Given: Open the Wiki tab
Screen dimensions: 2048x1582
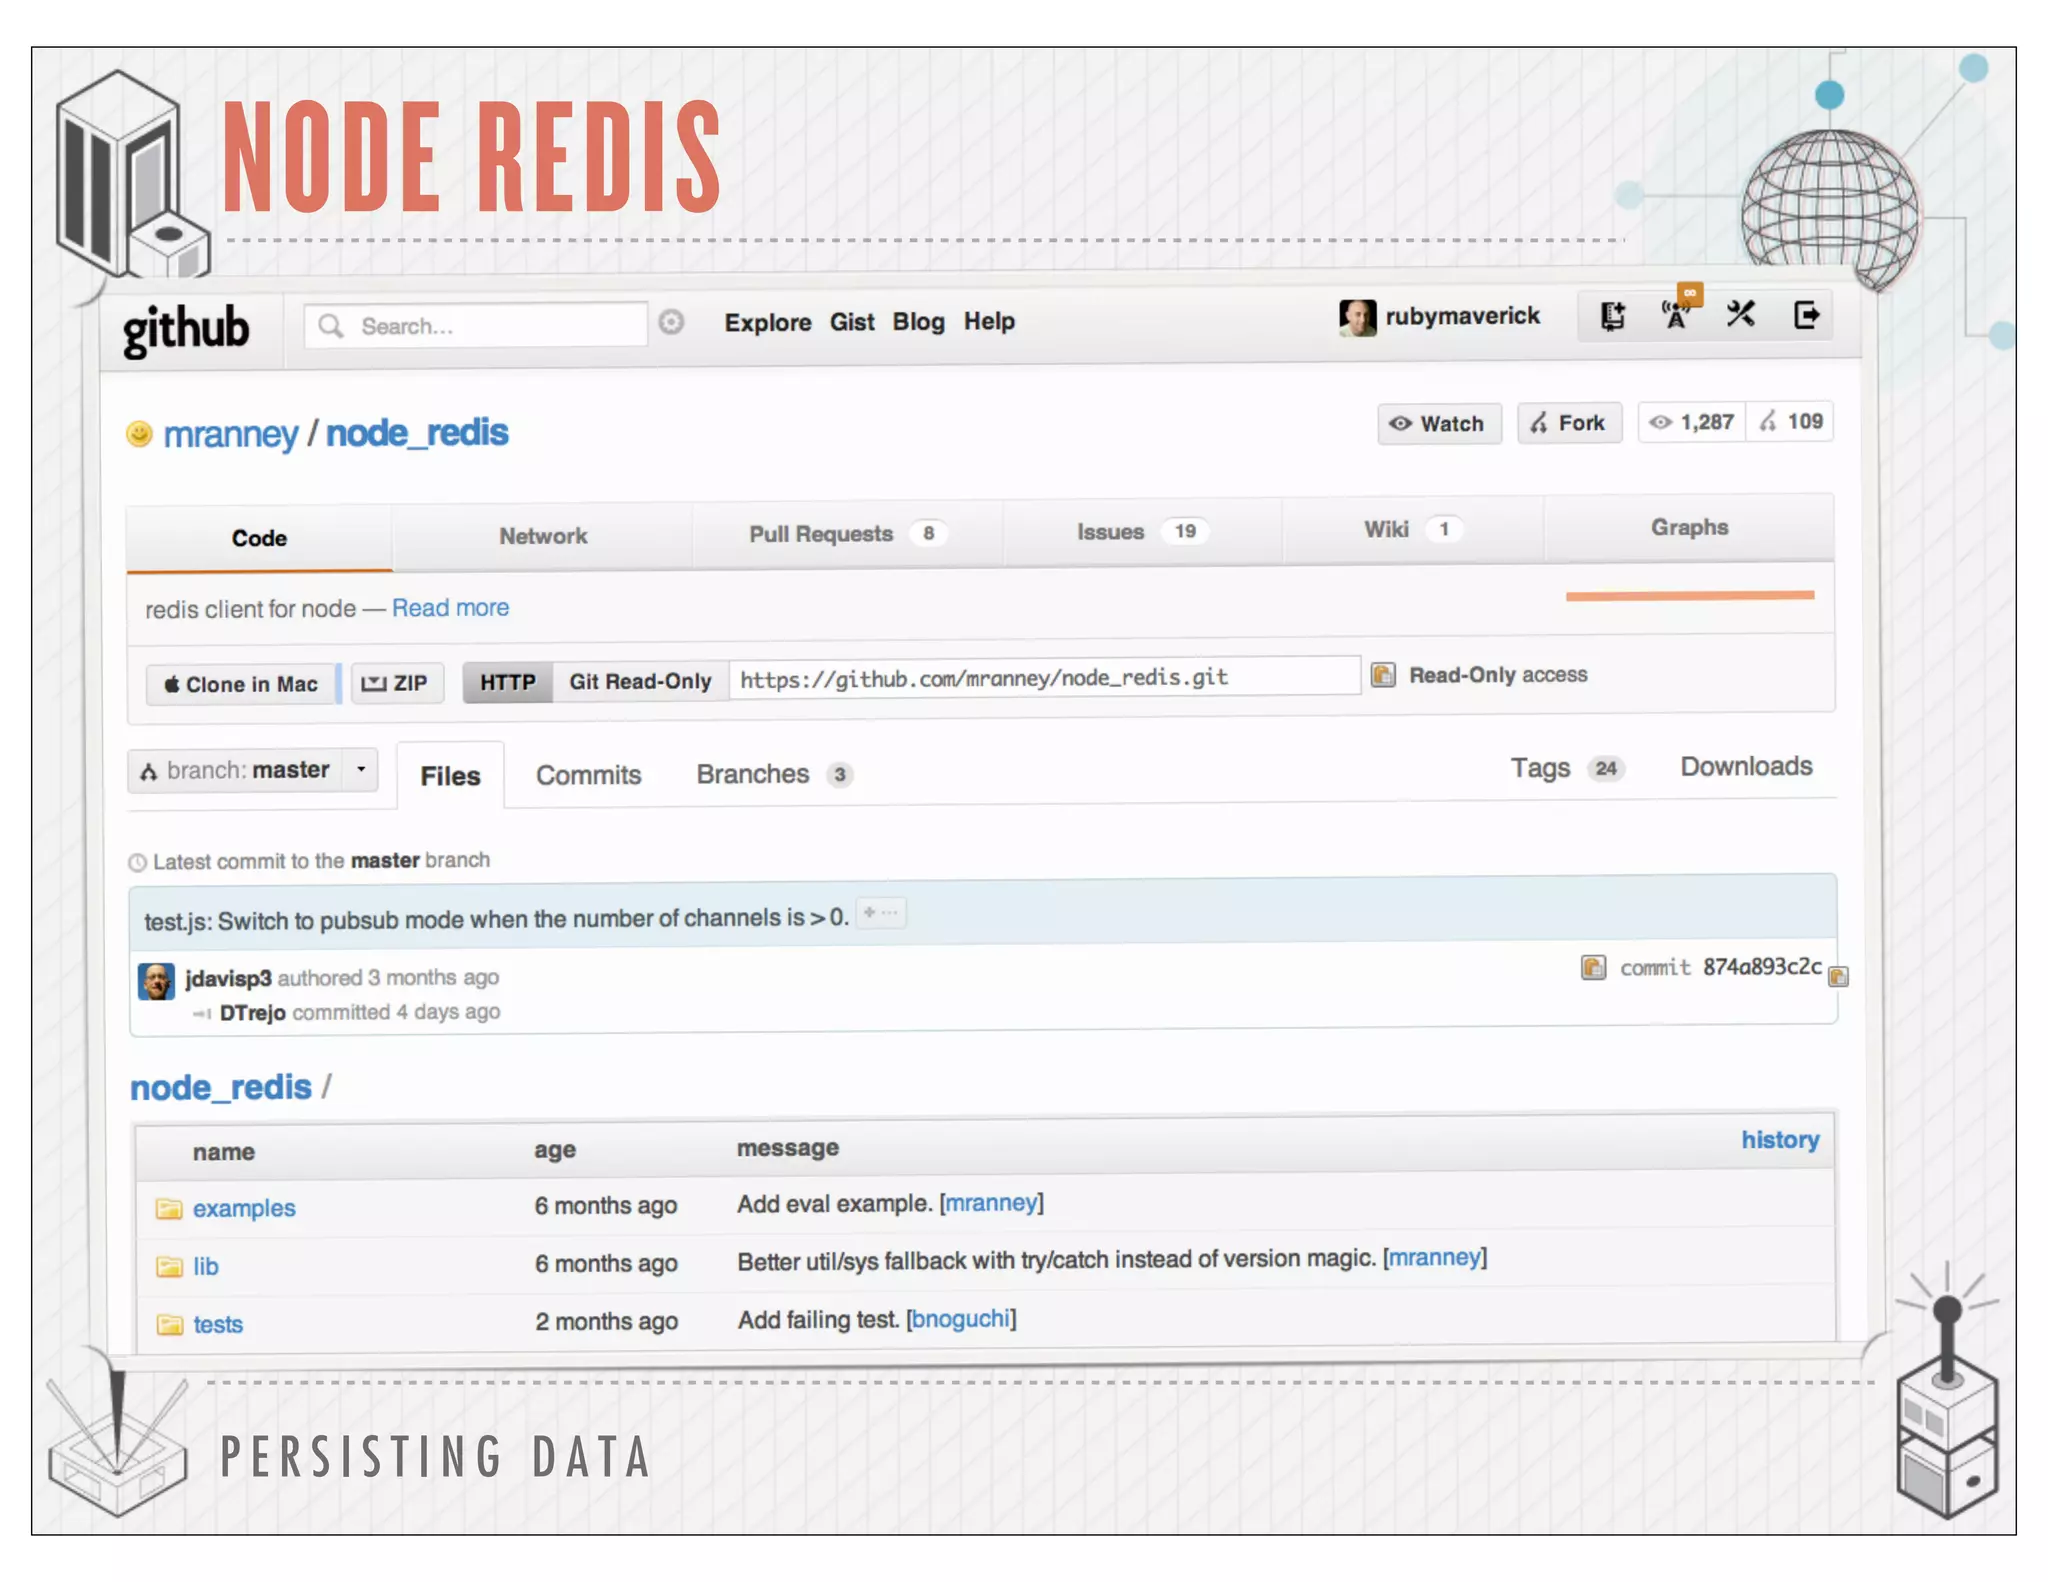Looking at the screenshot, I should tap(1412, 530).
